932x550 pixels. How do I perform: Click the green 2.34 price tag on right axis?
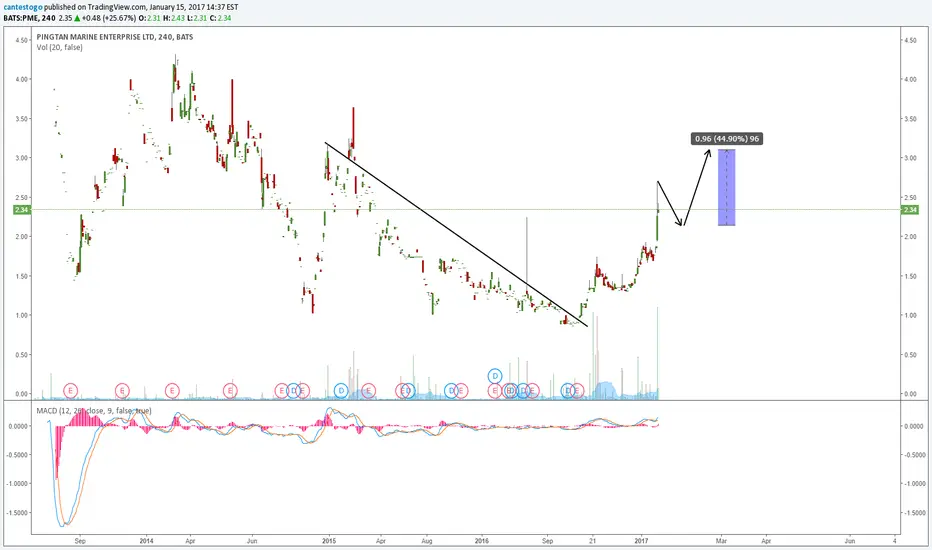click(x=910, y=210)
